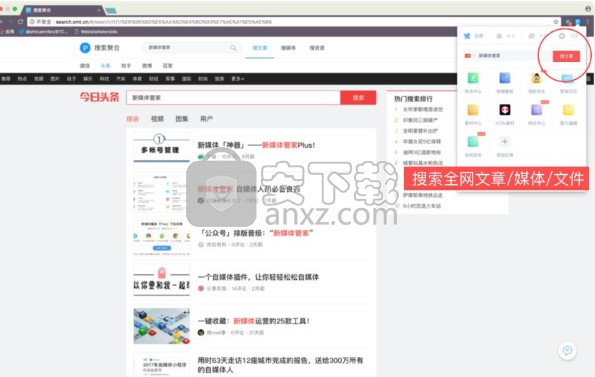
Task: Open the search engine dropdown in popup
Action: 469,56
